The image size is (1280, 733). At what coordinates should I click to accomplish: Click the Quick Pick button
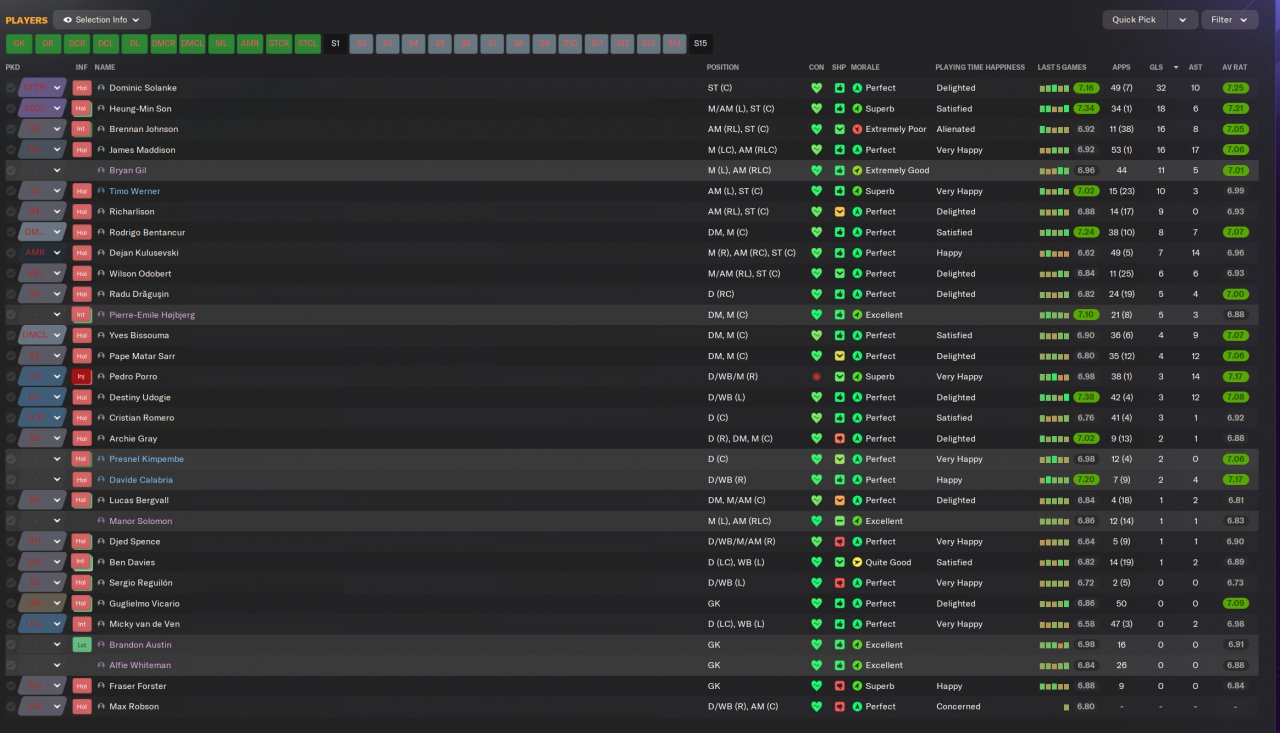1134,20
